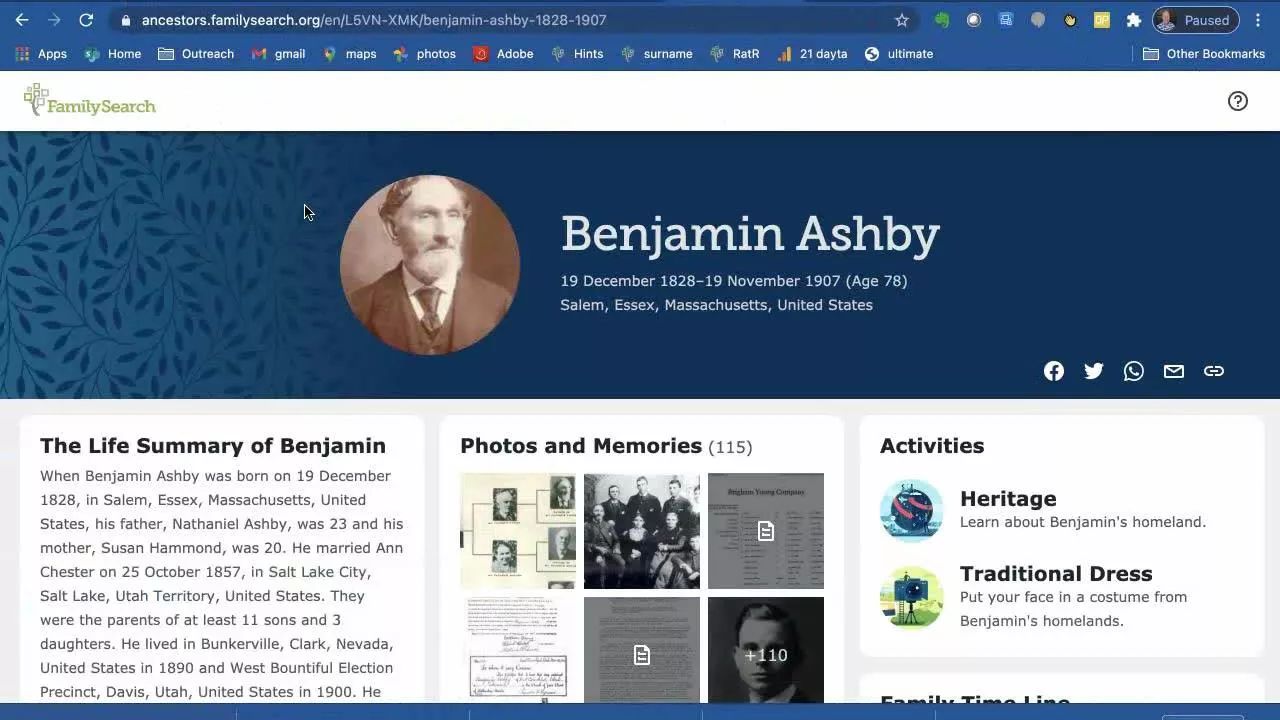1280x720 pixels.
Task: Copy the profile link using the chain icon
Action: 1214,371
